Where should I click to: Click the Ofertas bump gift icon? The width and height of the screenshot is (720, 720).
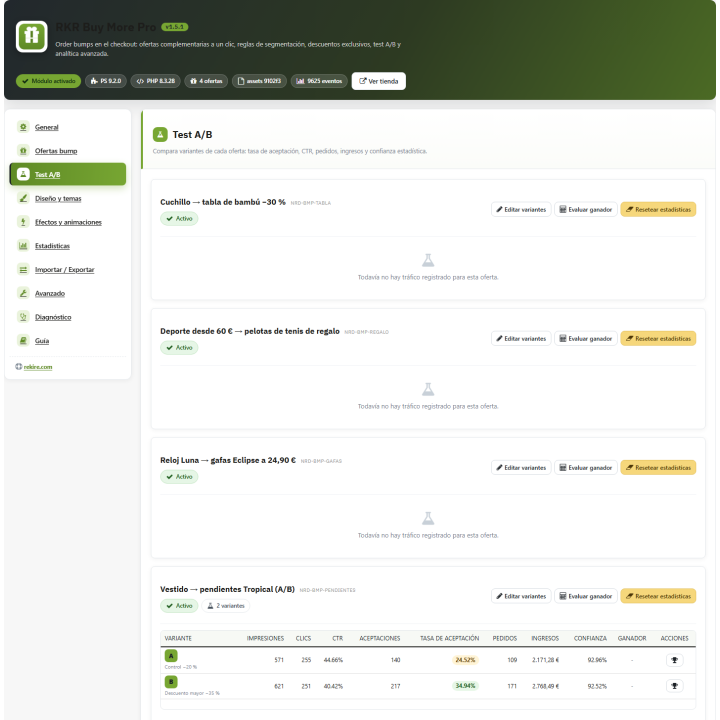(x=23, y=151)
